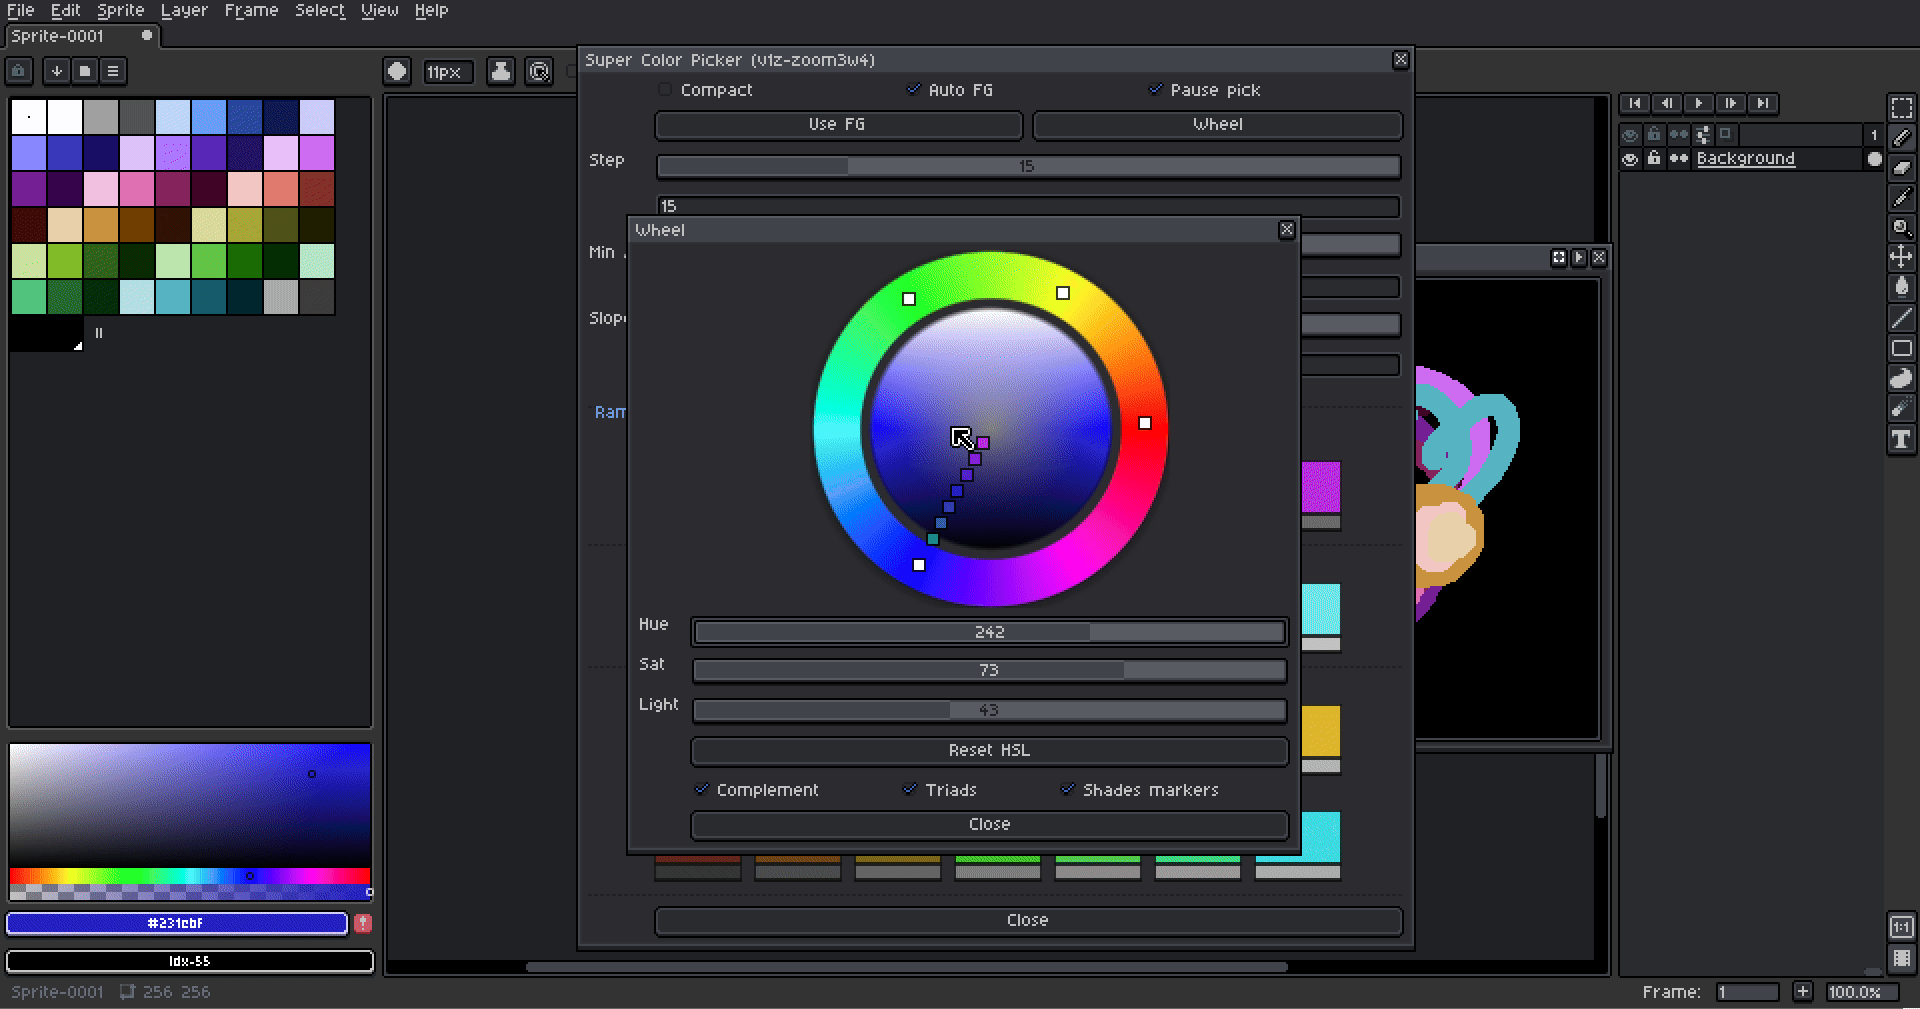Click the palette options hamburger icon
Image resolution: width=1920 pixels, height=1009 pixels.
pyautogui.click(x=113, y=71)
